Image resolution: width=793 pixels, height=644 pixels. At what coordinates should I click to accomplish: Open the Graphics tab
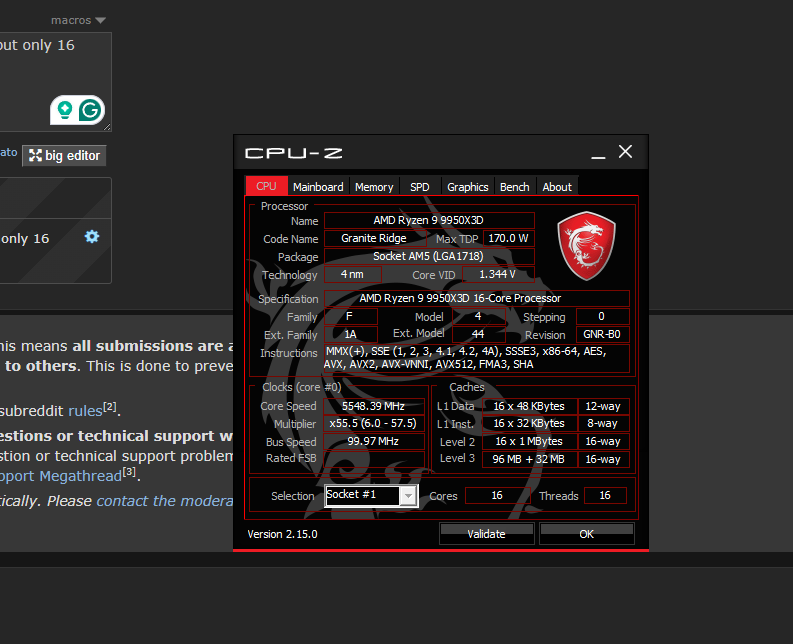(x=467, y=187)
